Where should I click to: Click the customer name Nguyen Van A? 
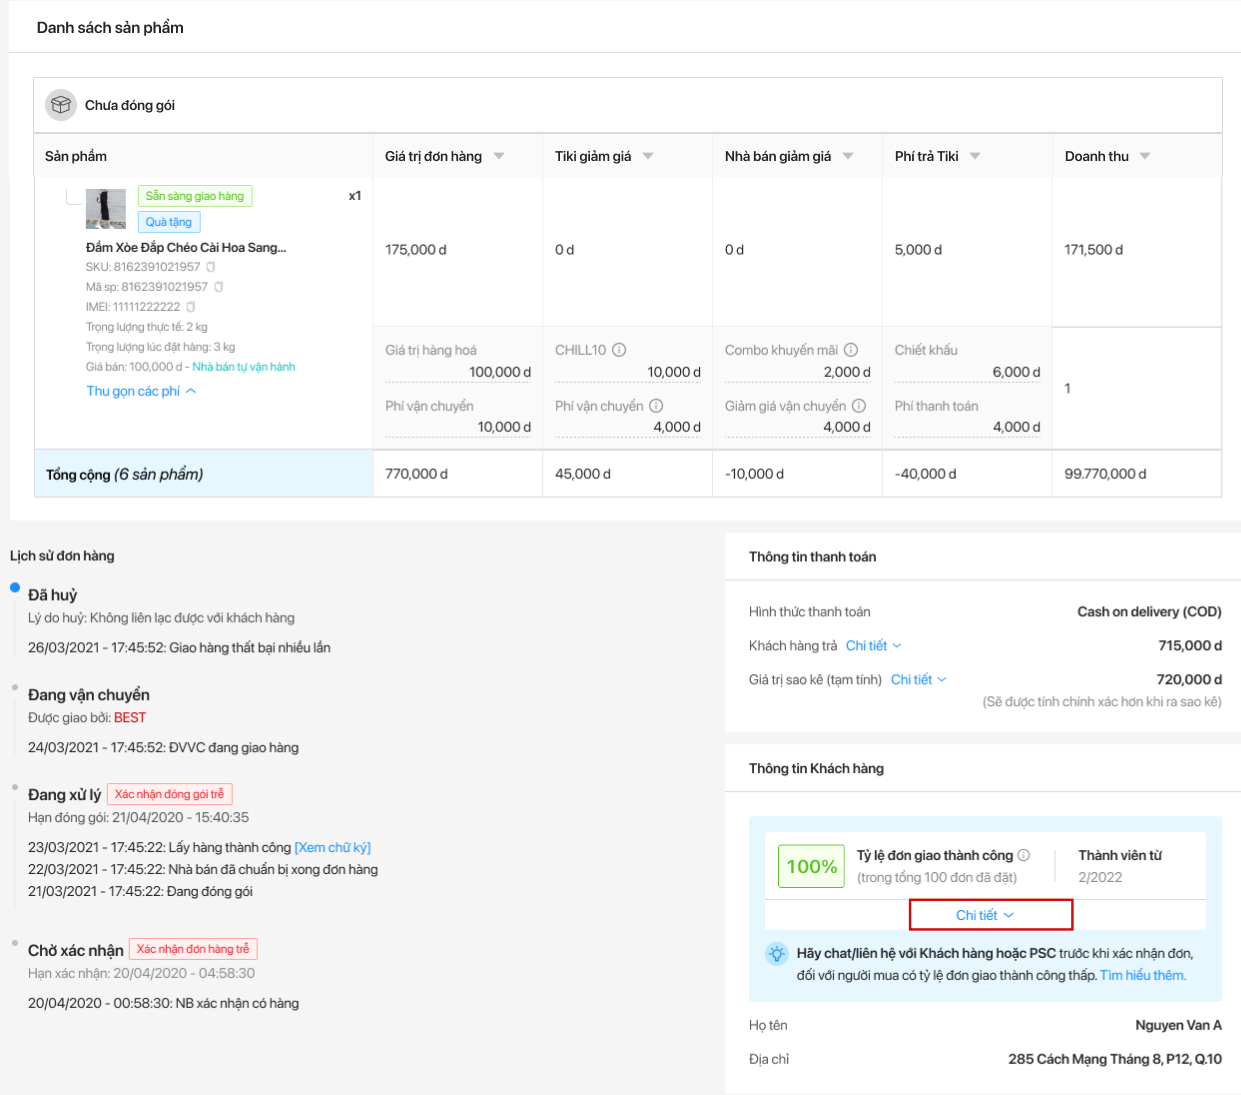point(1179,1026)
